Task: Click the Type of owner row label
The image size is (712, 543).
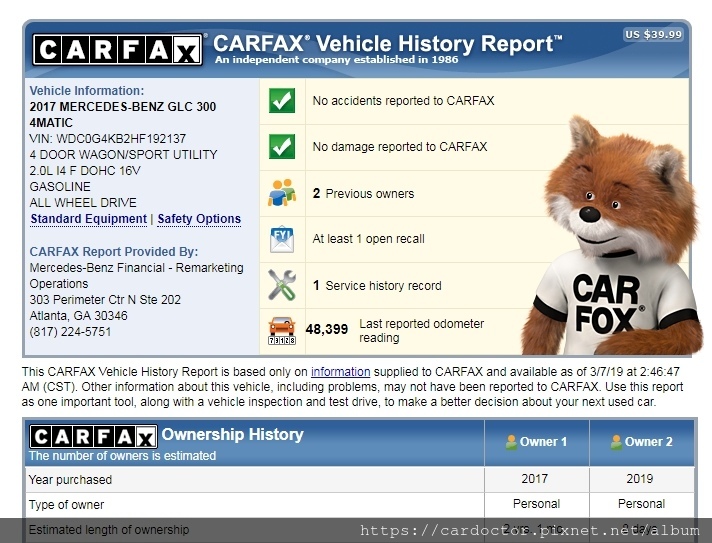Action: coord(66,504)
